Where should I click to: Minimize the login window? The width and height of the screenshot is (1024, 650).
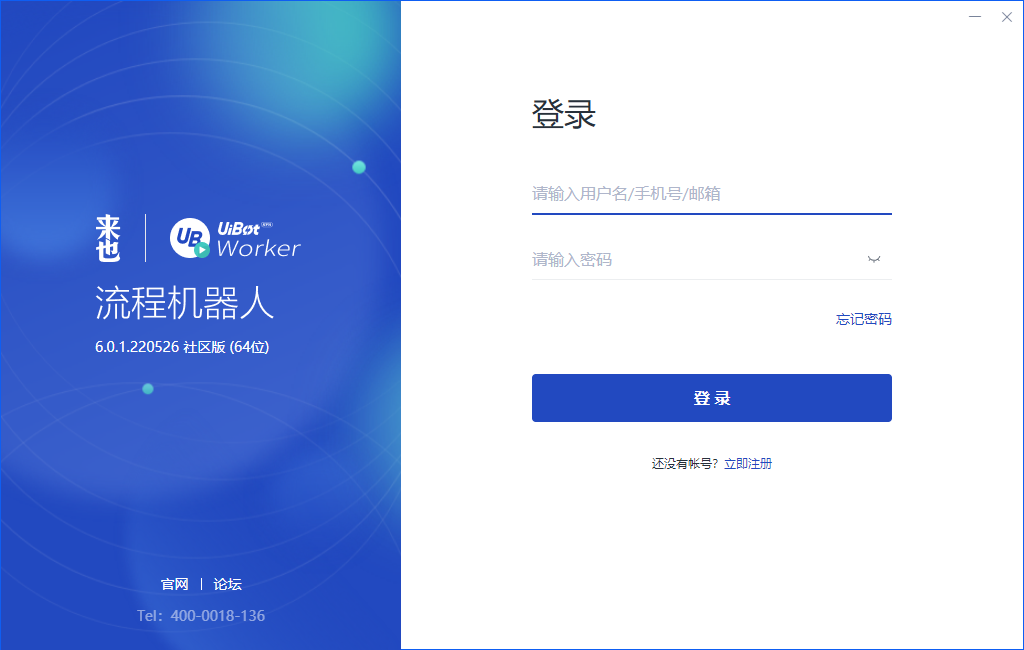(975, 17)
